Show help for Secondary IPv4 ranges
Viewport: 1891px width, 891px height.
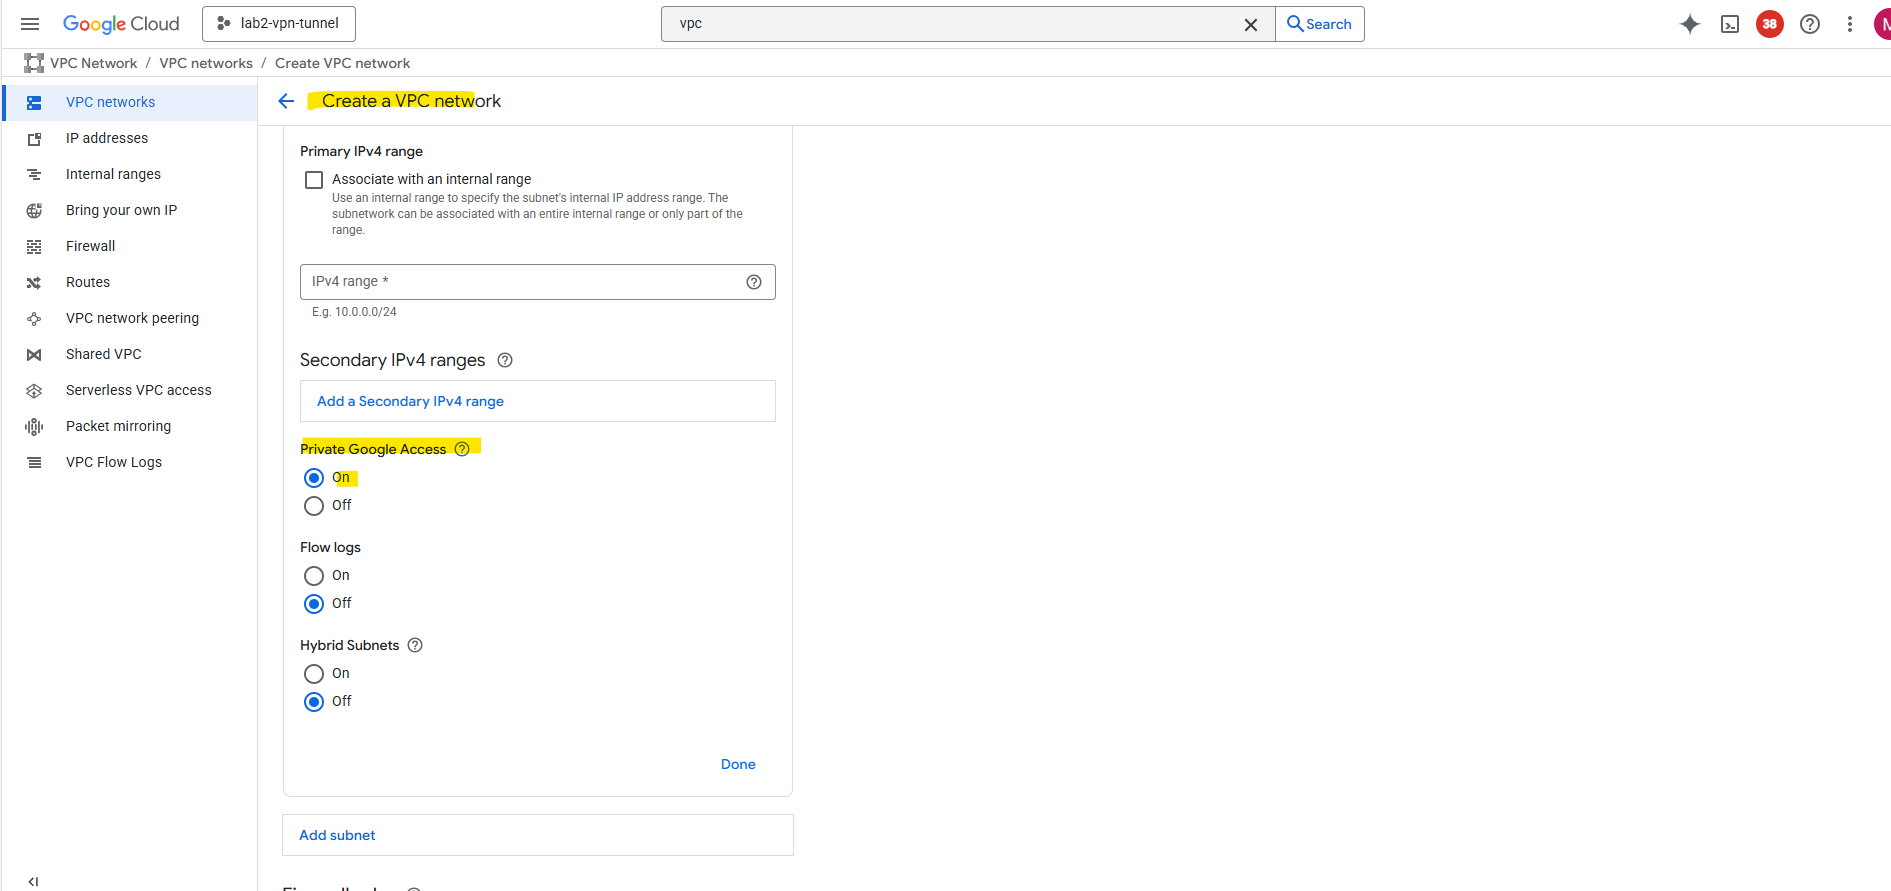click(505, 360)
